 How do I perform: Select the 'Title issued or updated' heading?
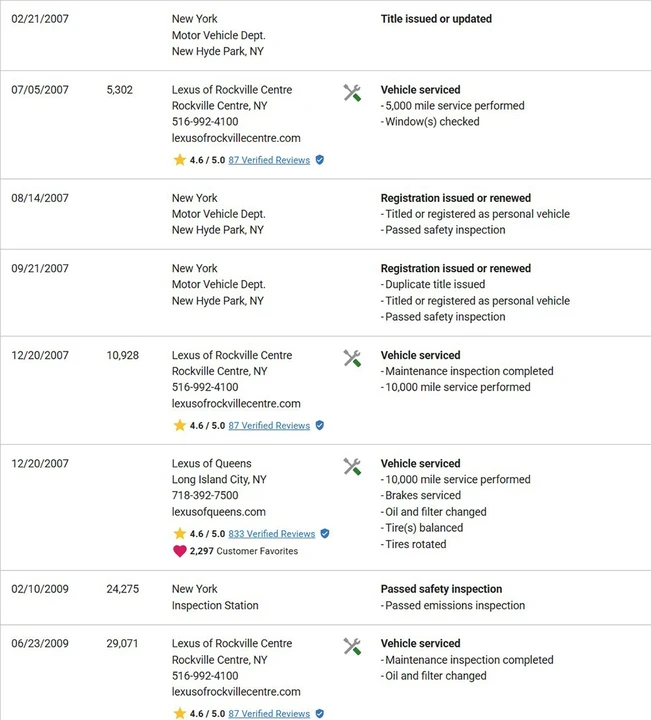pos(436,19)
